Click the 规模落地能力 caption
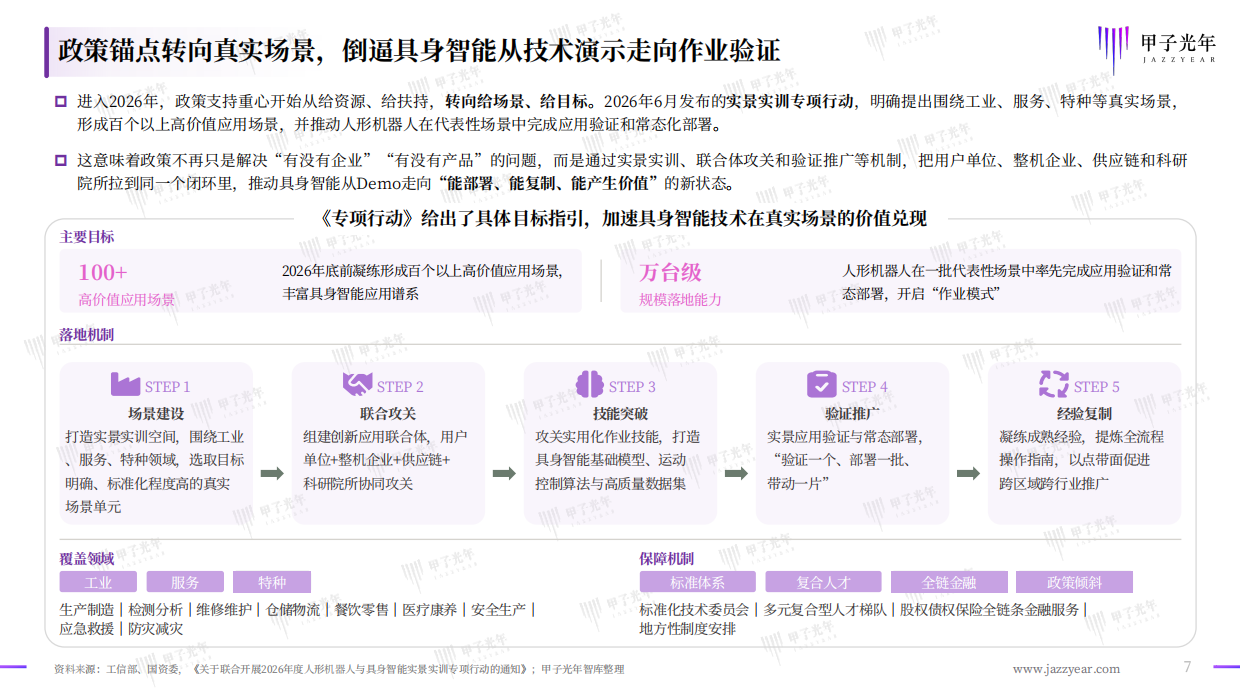 point(681,299)
